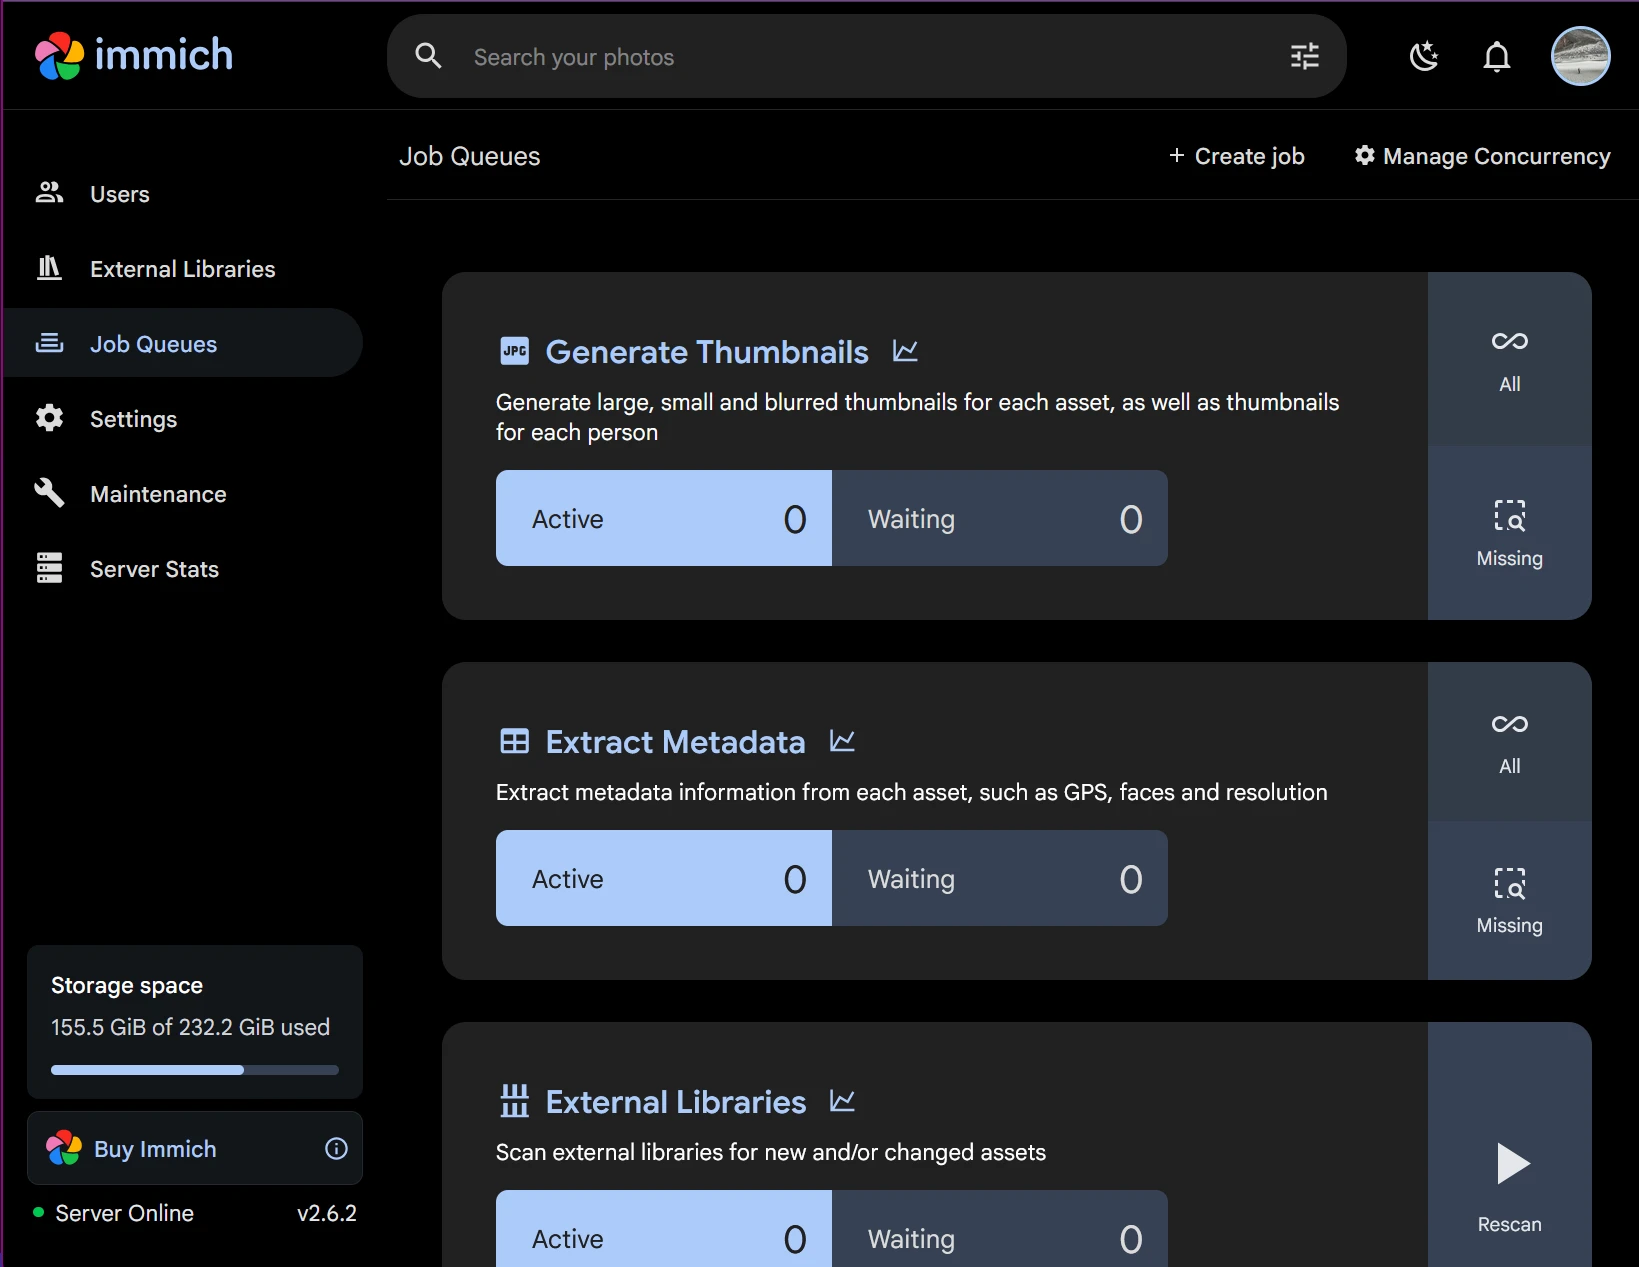The image size is (1639, 1267).
Task: Open the Generate Thumbnails statistics chart icon
Action: (x=904, y=351)
